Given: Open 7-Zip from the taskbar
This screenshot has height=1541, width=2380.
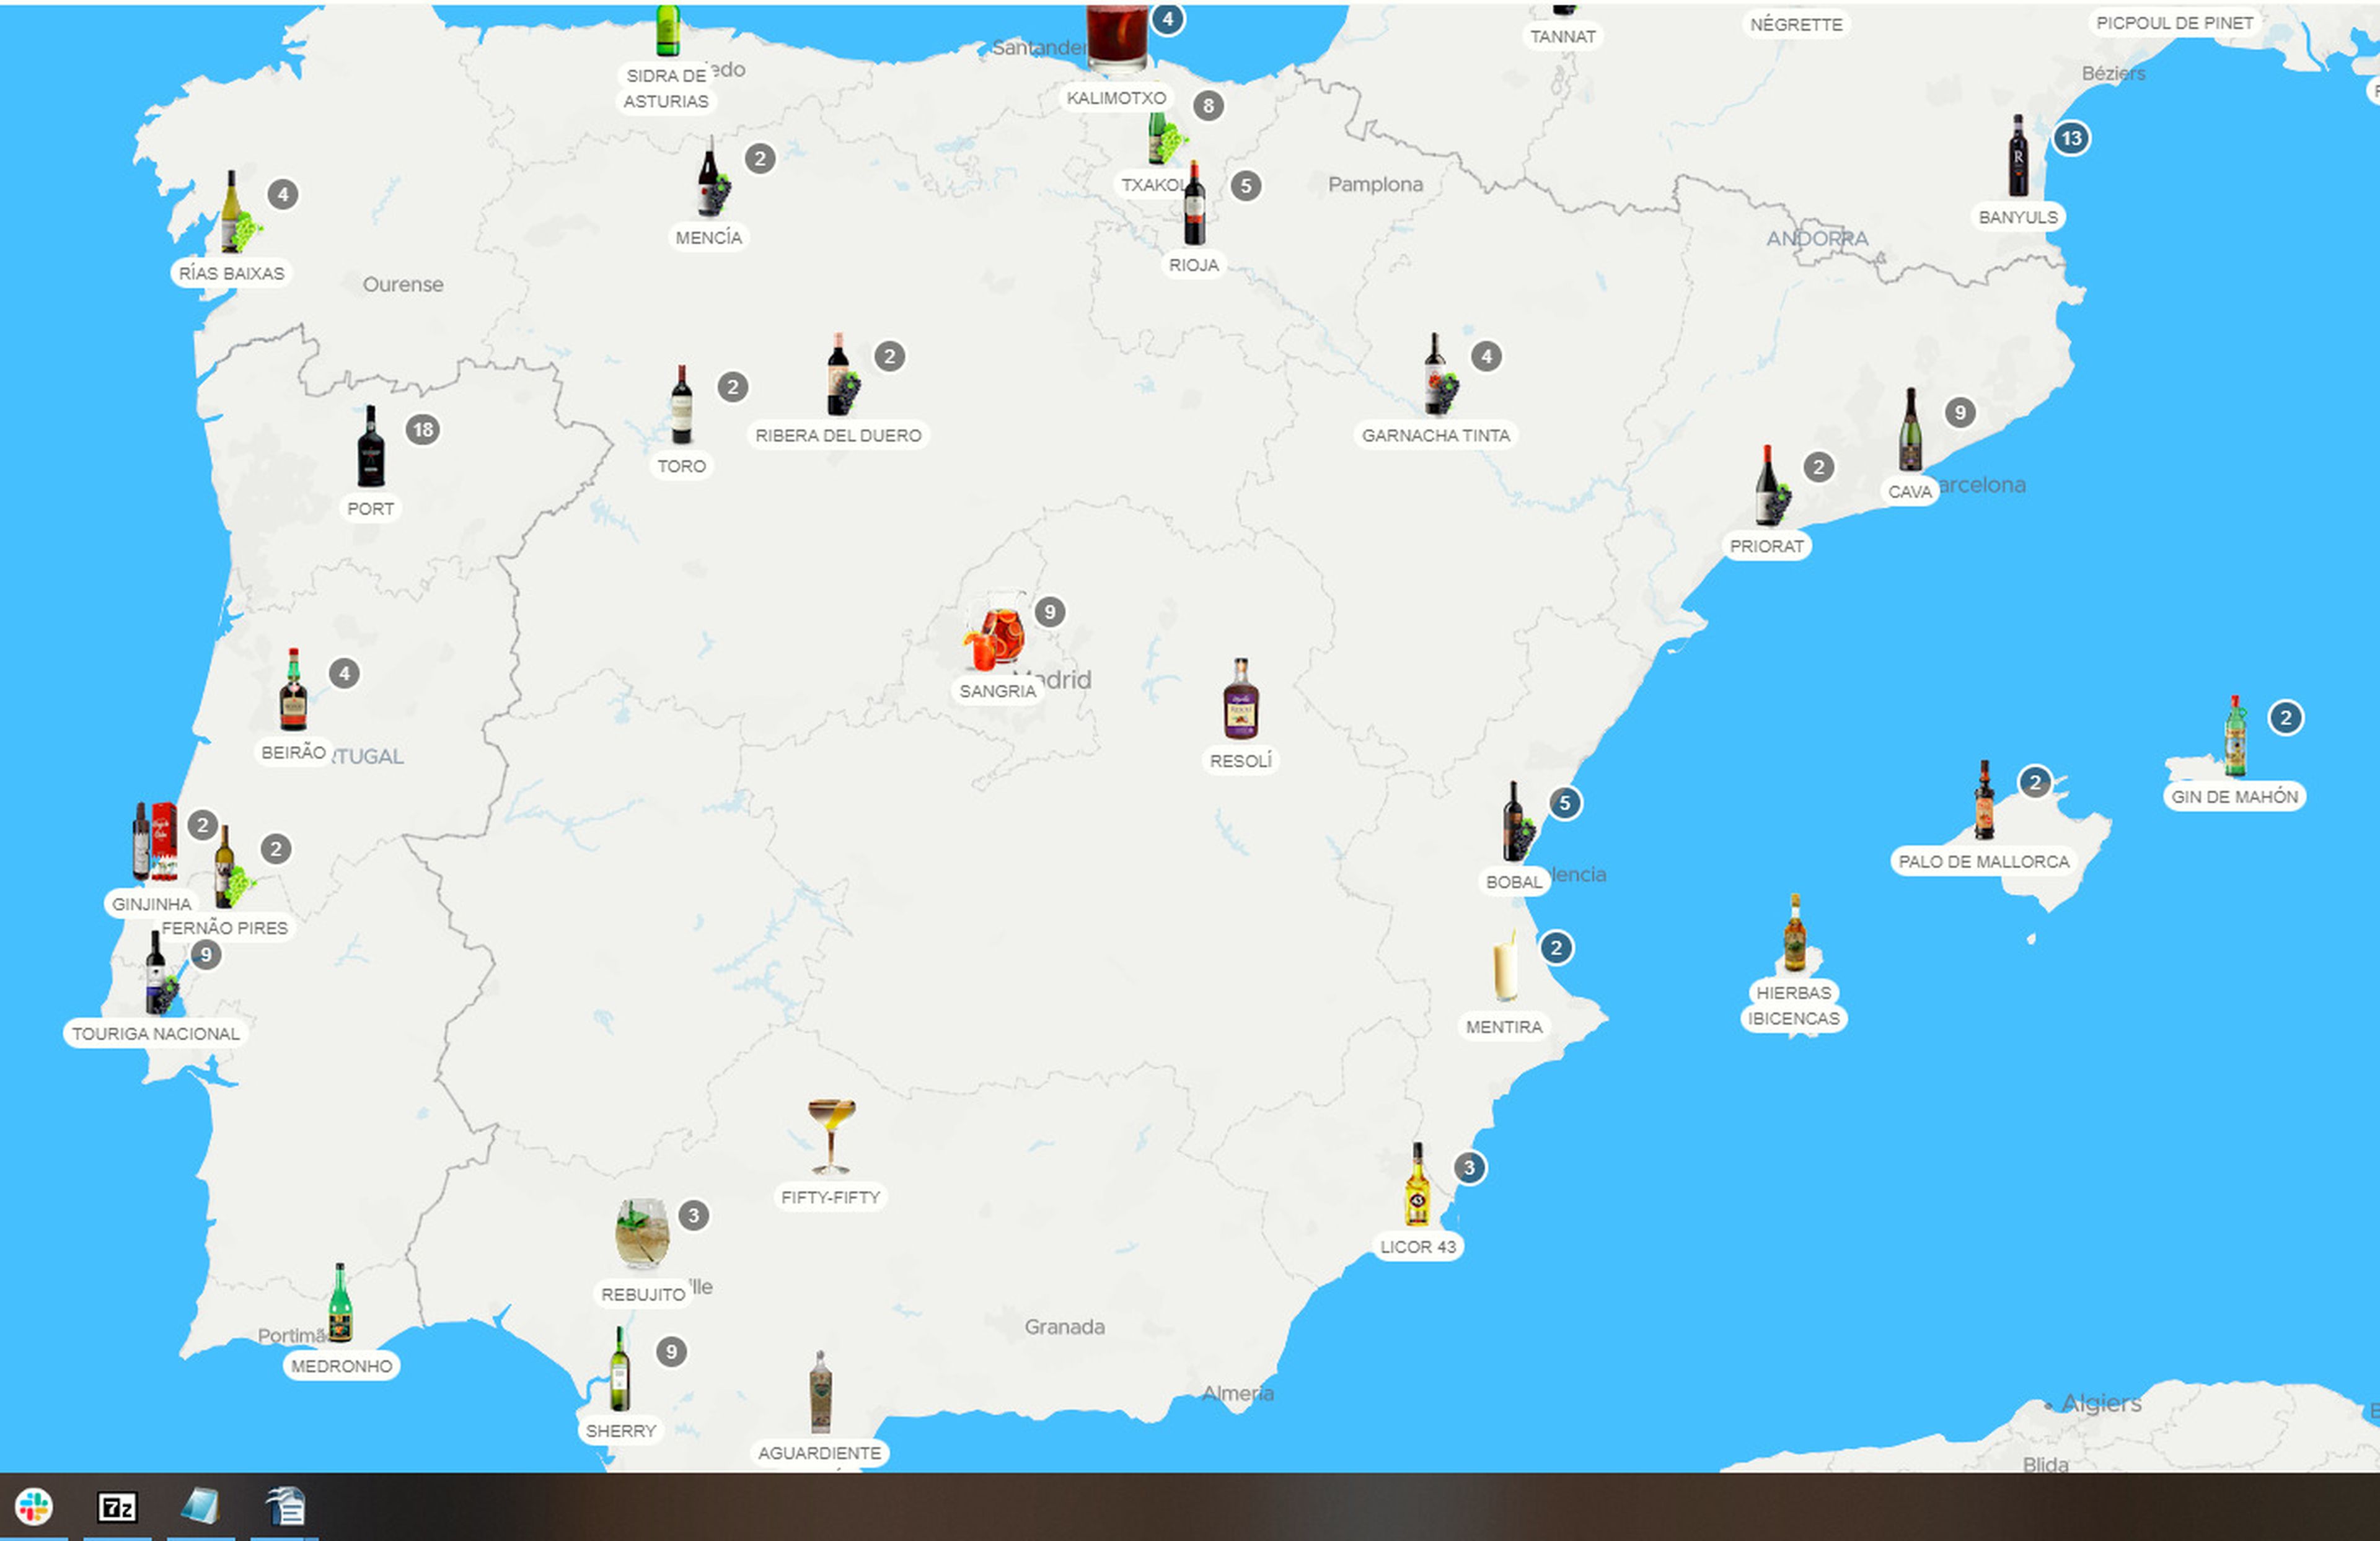Looking at the screenshot, I should (x=117, y=1506).
